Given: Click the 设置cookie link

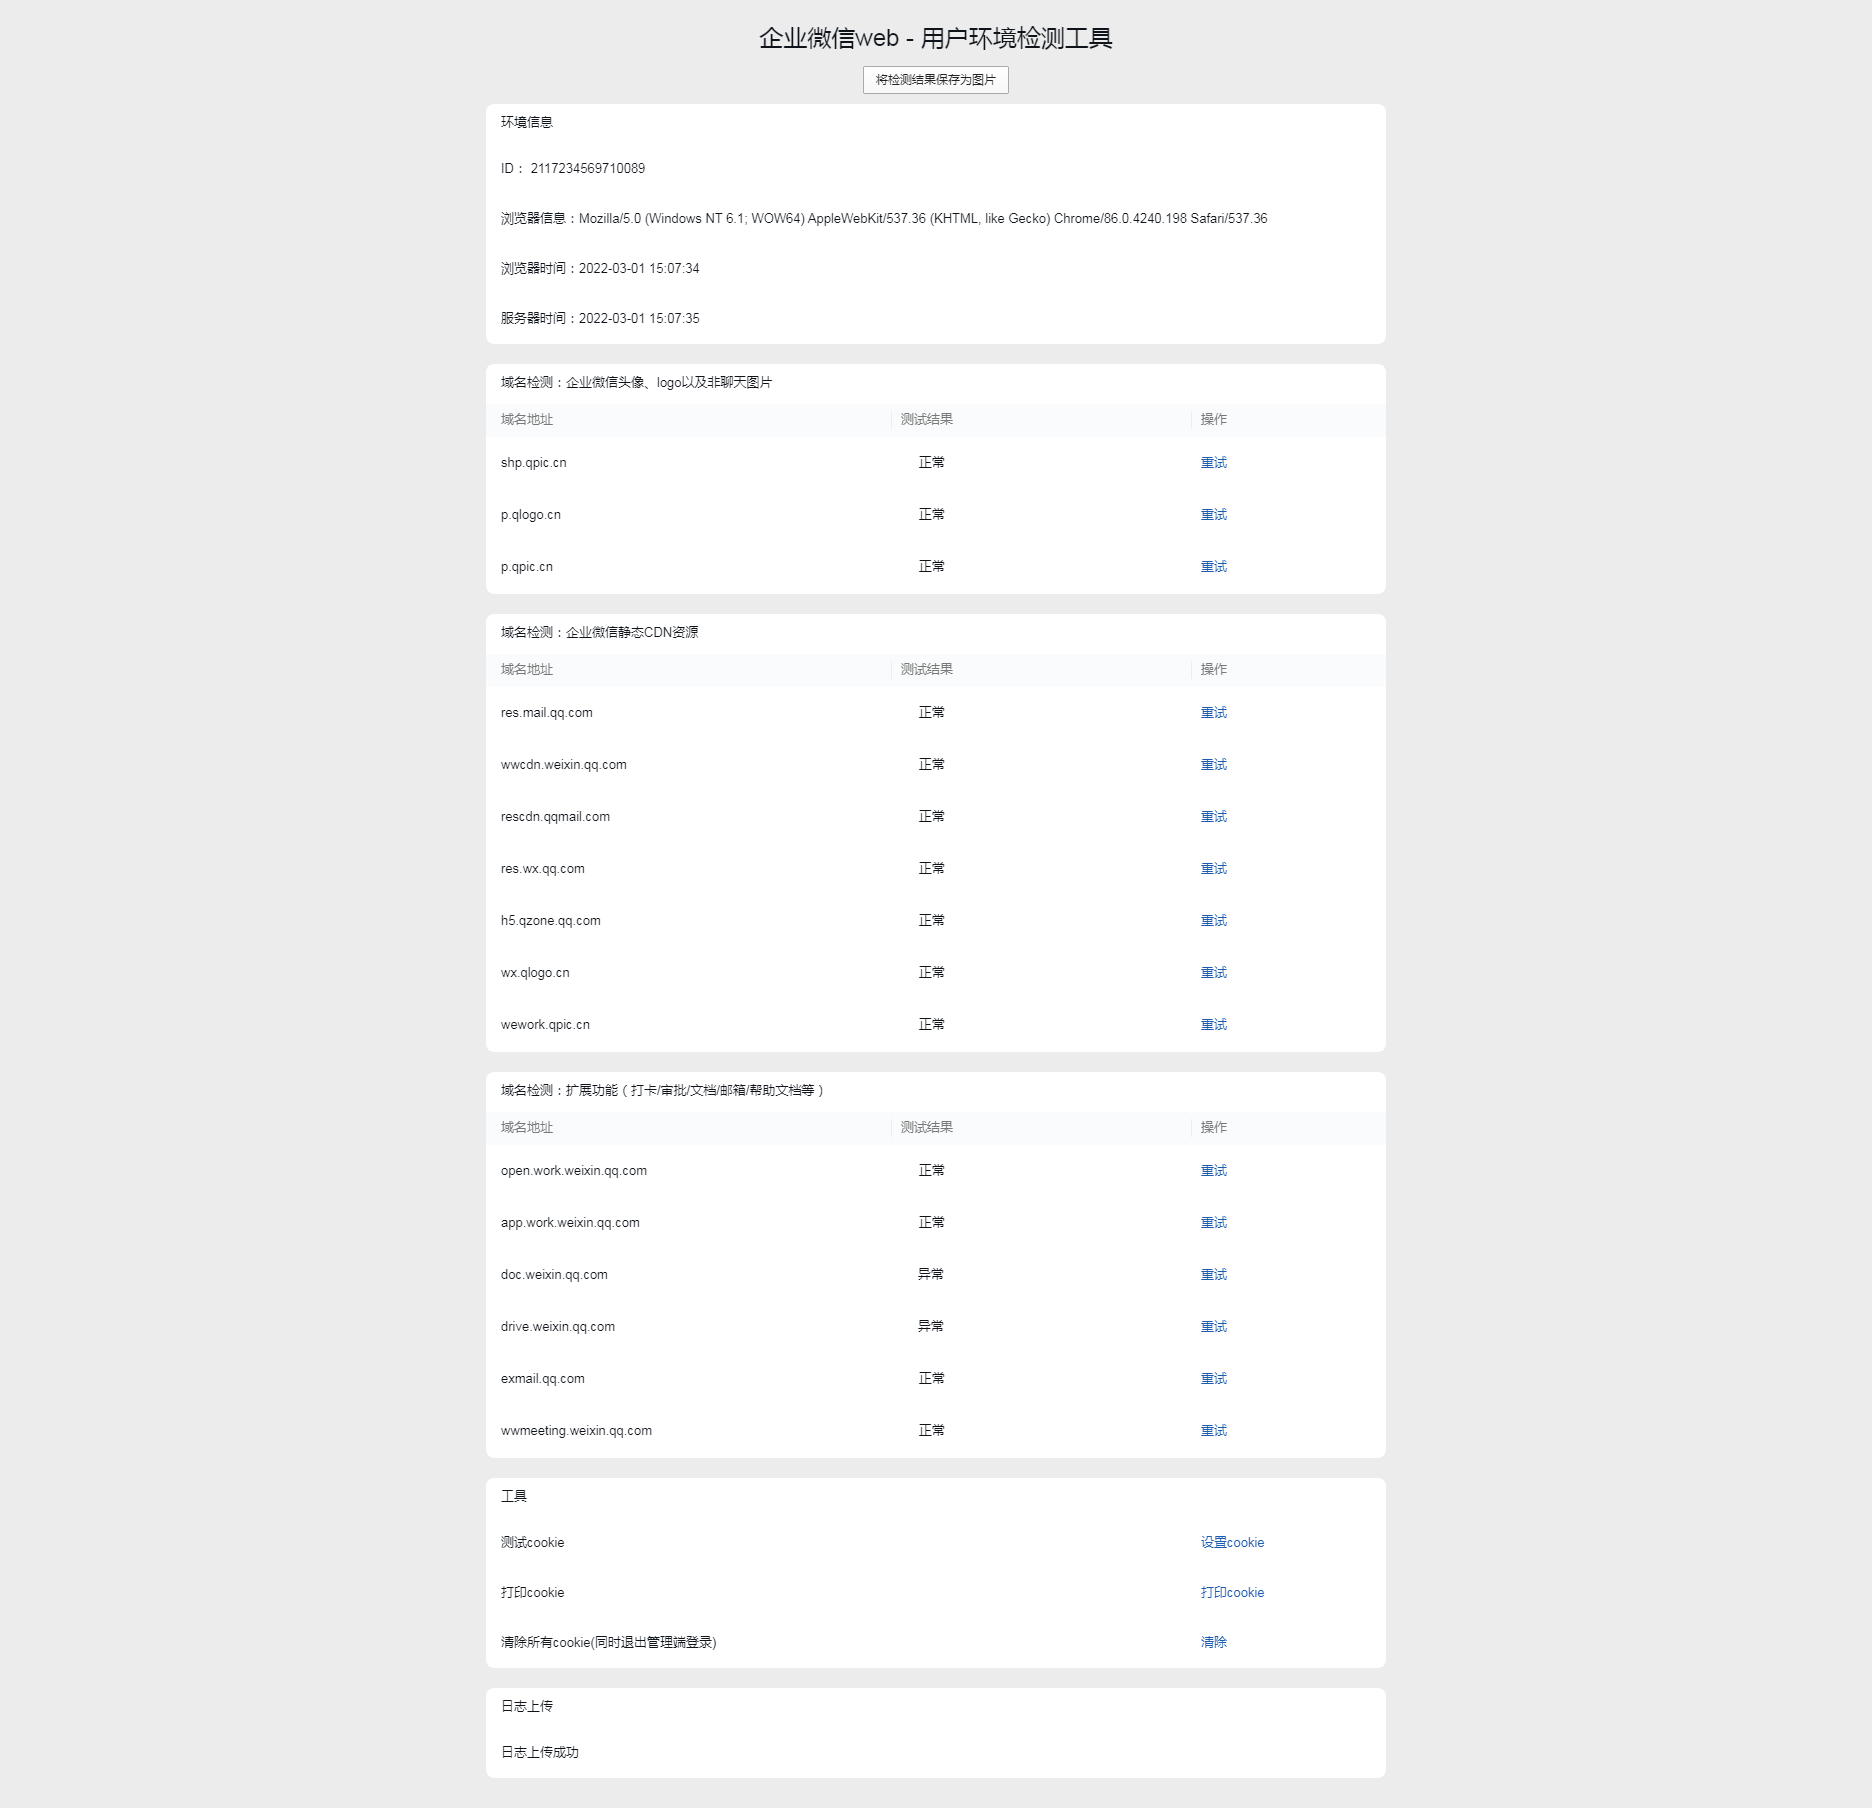Looking at the screenshot, I should [x=1232, y=1543].
